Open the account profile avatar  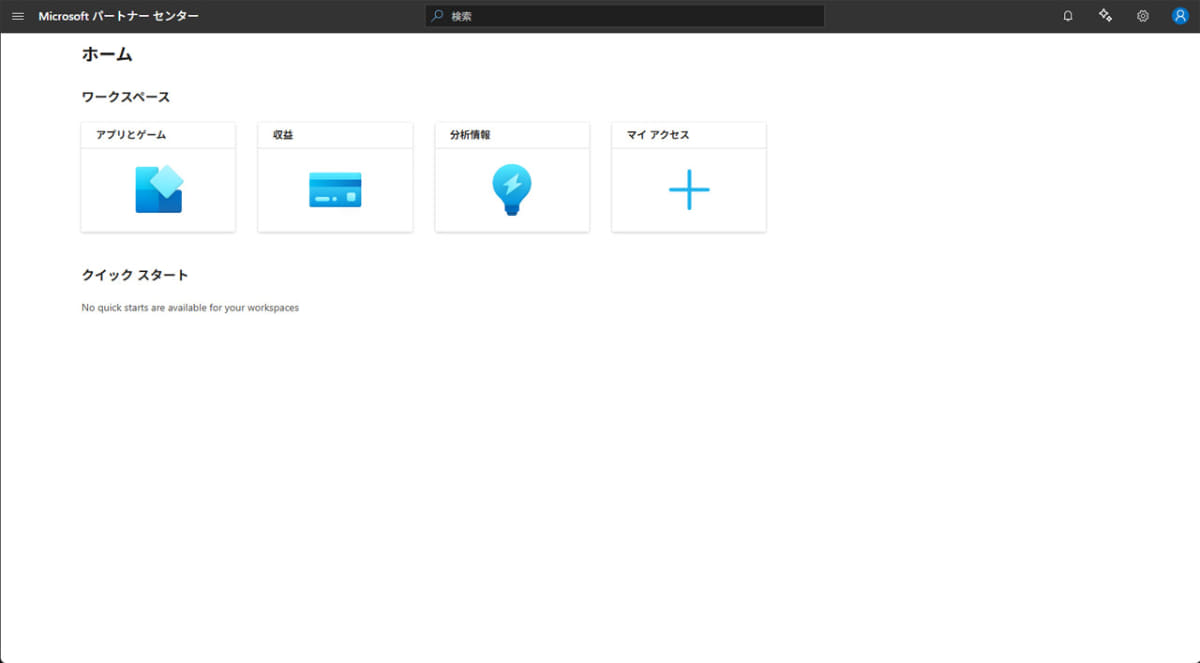click(x=1180, y=16)
